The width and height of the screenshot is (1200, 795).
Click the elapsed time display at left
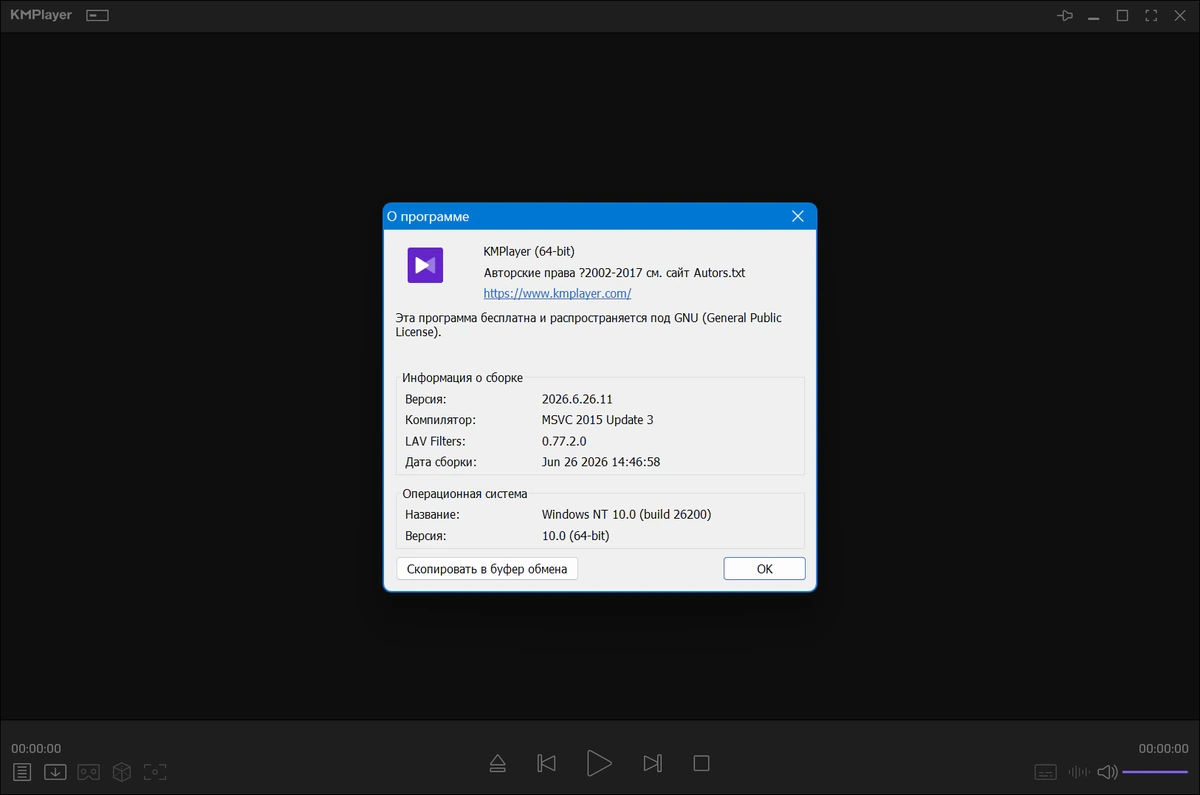36,748
